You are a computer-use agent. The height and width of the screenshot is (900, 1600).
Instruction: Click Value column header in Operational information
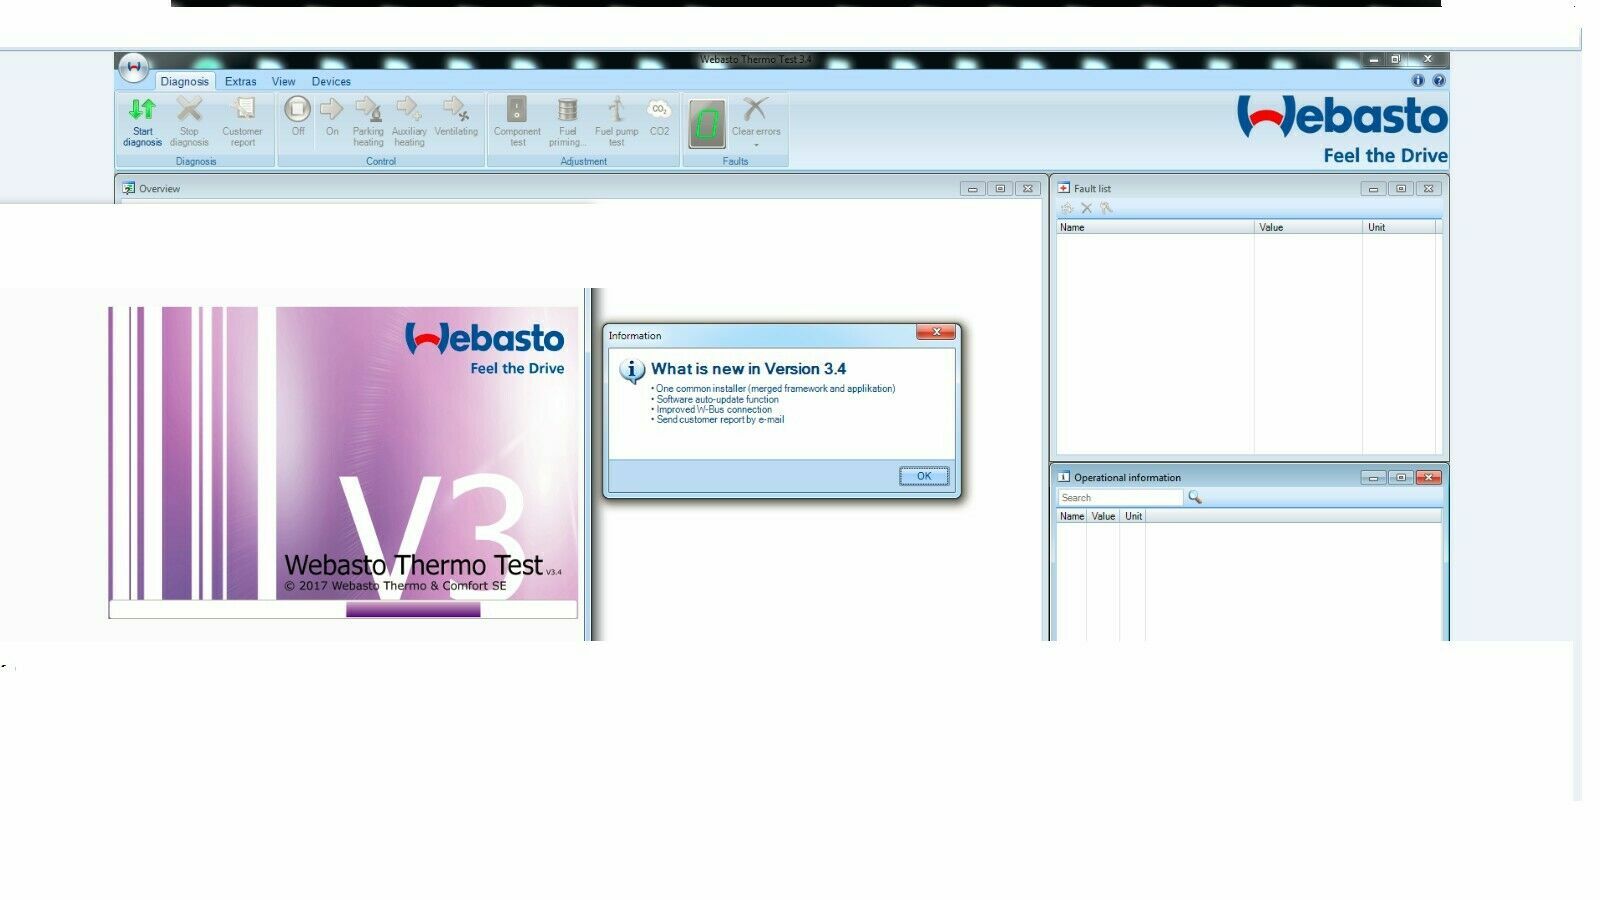click(1103, 516)
